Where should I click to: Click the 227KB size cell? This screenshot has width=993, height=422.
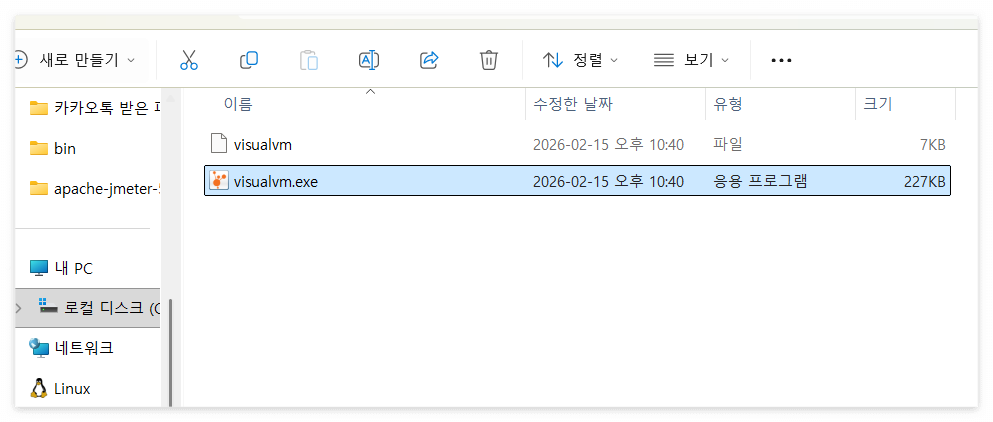925,182
